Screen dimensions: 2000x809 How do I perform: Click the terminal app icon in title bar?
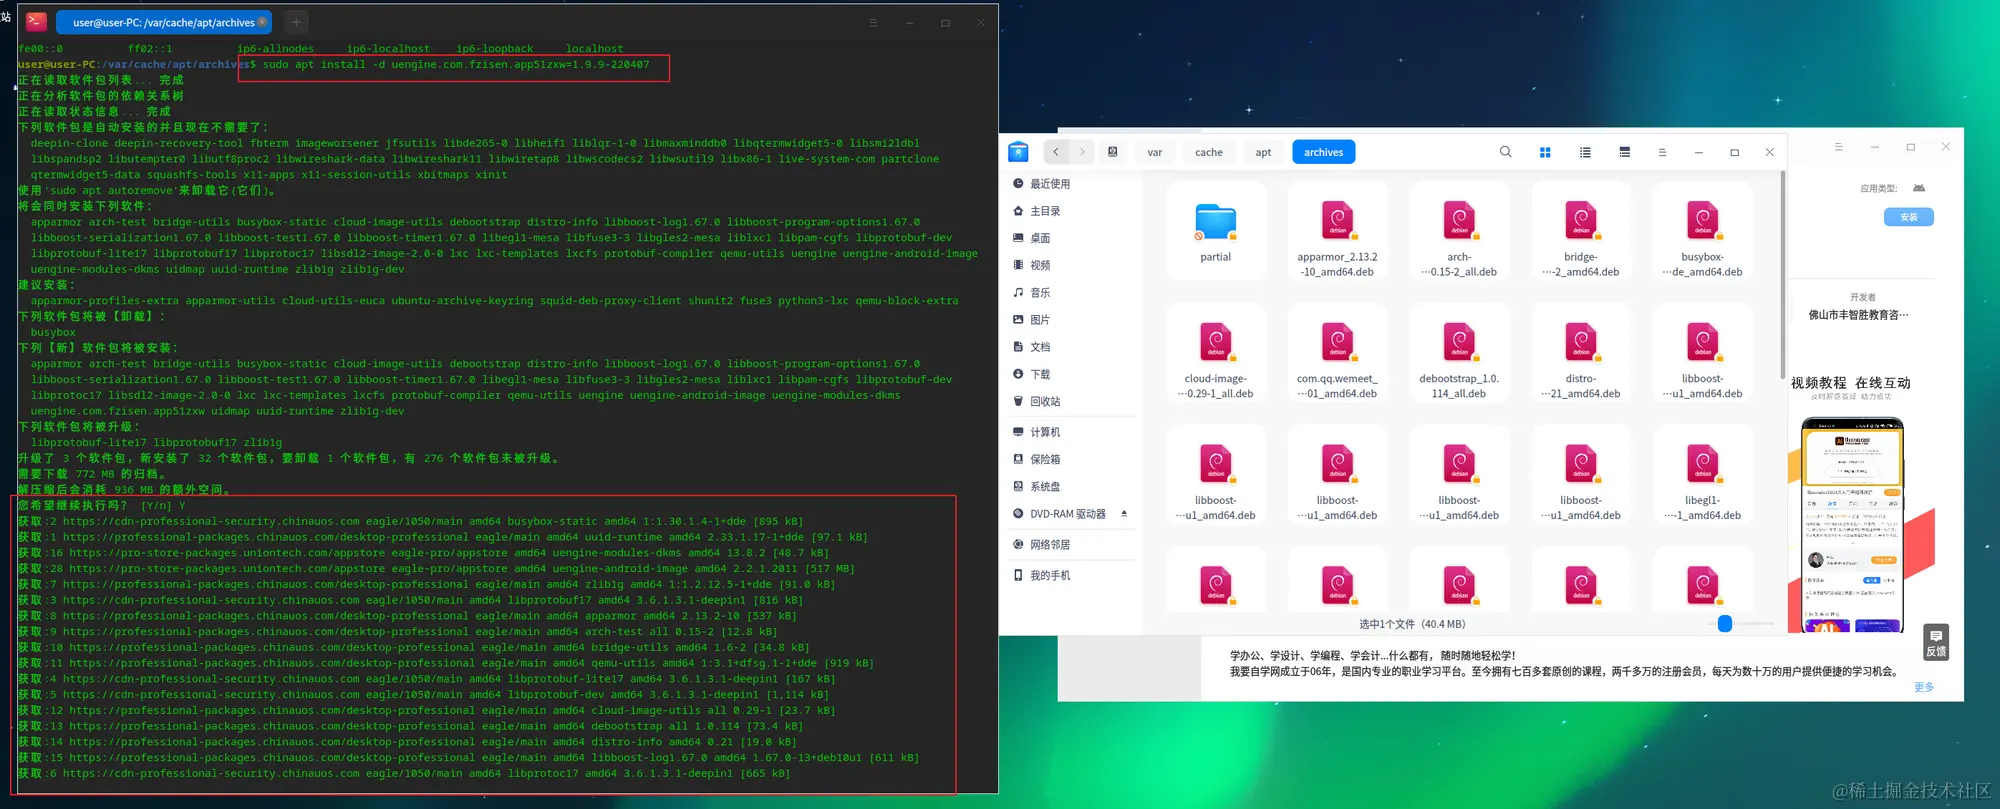[37, 21]
